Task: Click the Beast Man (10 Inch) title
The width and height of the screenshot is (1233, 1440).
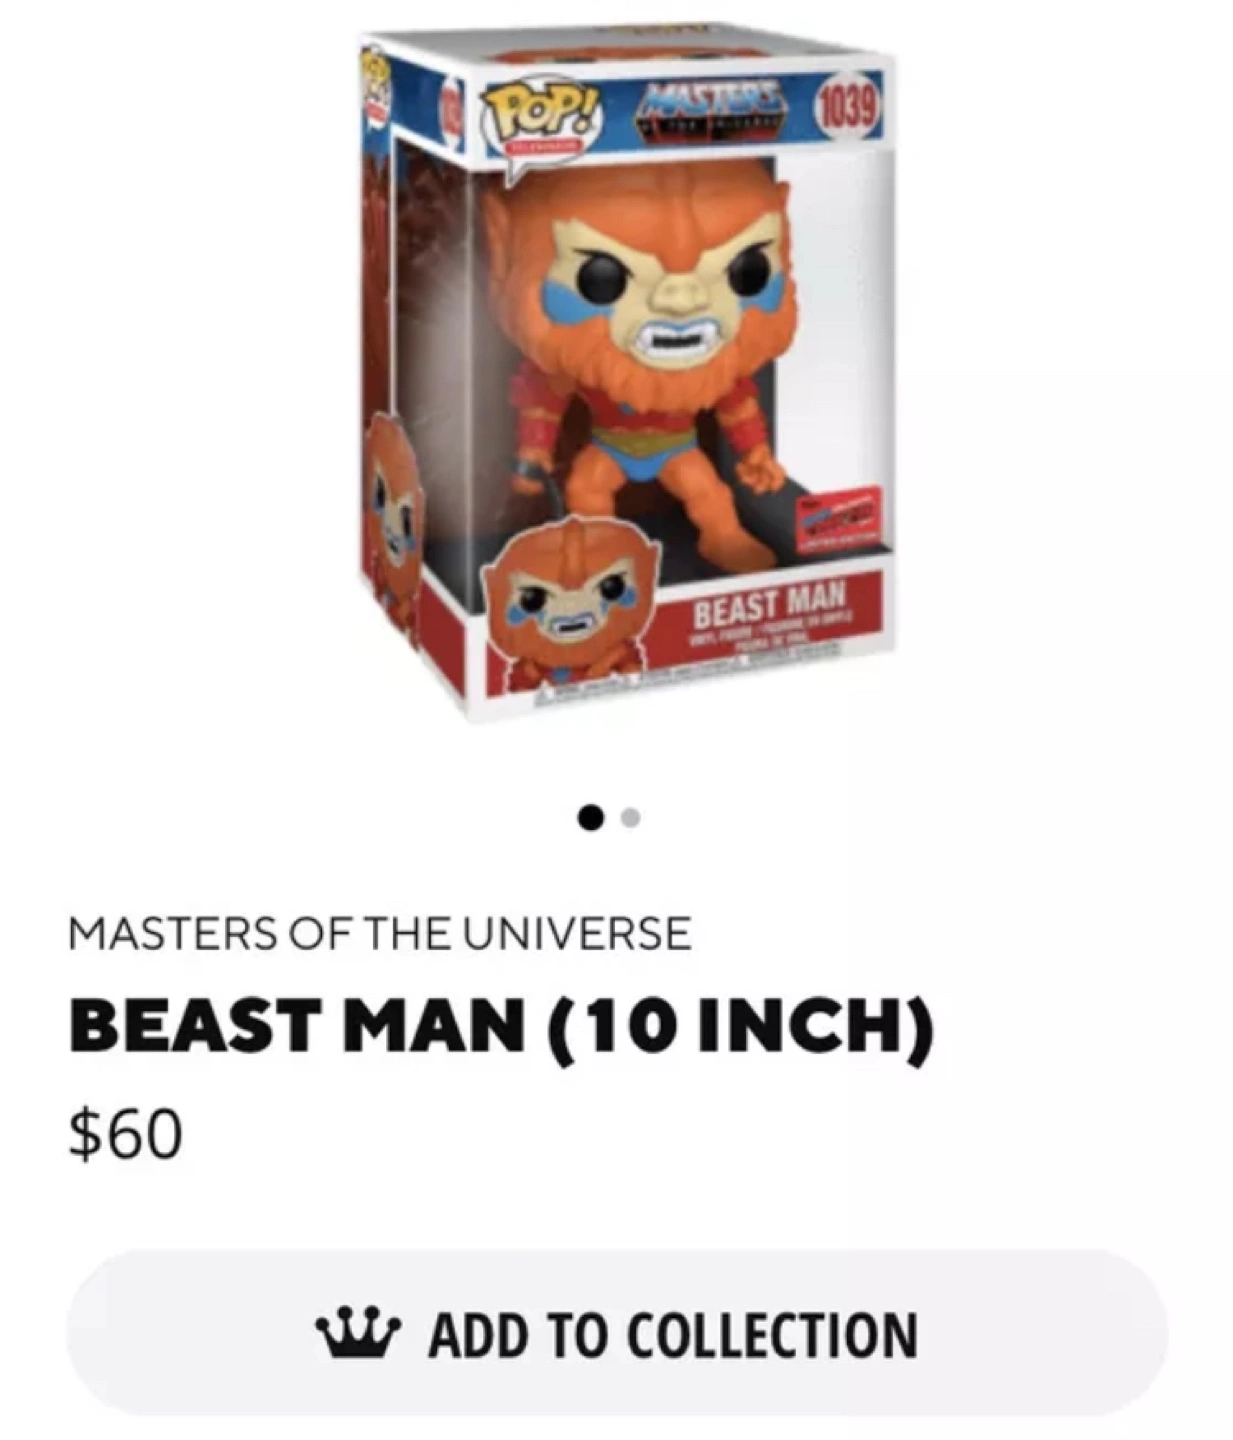Action: point(502,1029)
